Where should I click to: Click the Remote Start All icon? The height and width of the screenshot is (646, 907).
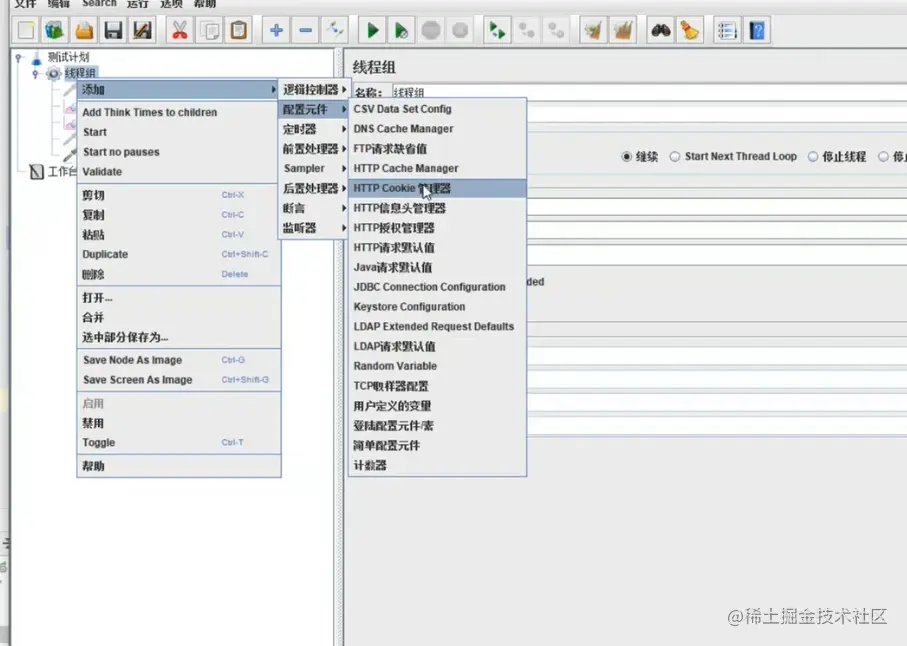497,30
